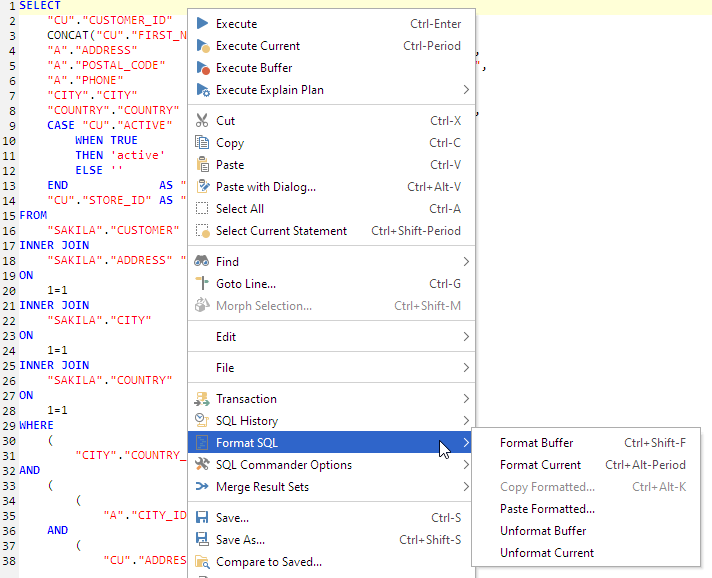Select Format Current option
This screenshot has width=712, height=578.
pos(540,465)
